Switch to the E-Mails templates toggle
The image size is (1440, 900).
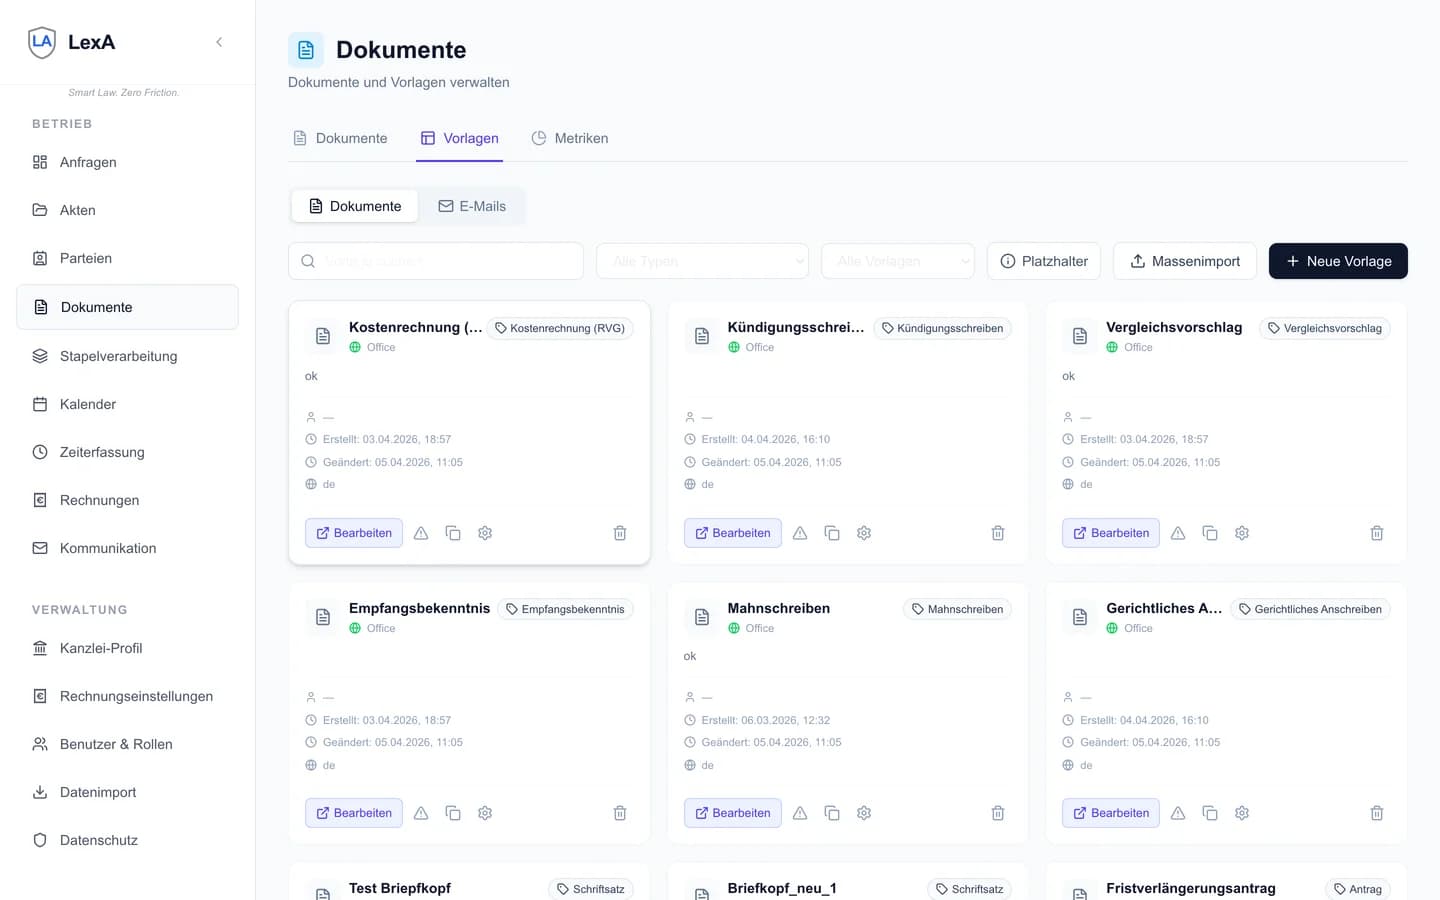(x=472, y=206)
